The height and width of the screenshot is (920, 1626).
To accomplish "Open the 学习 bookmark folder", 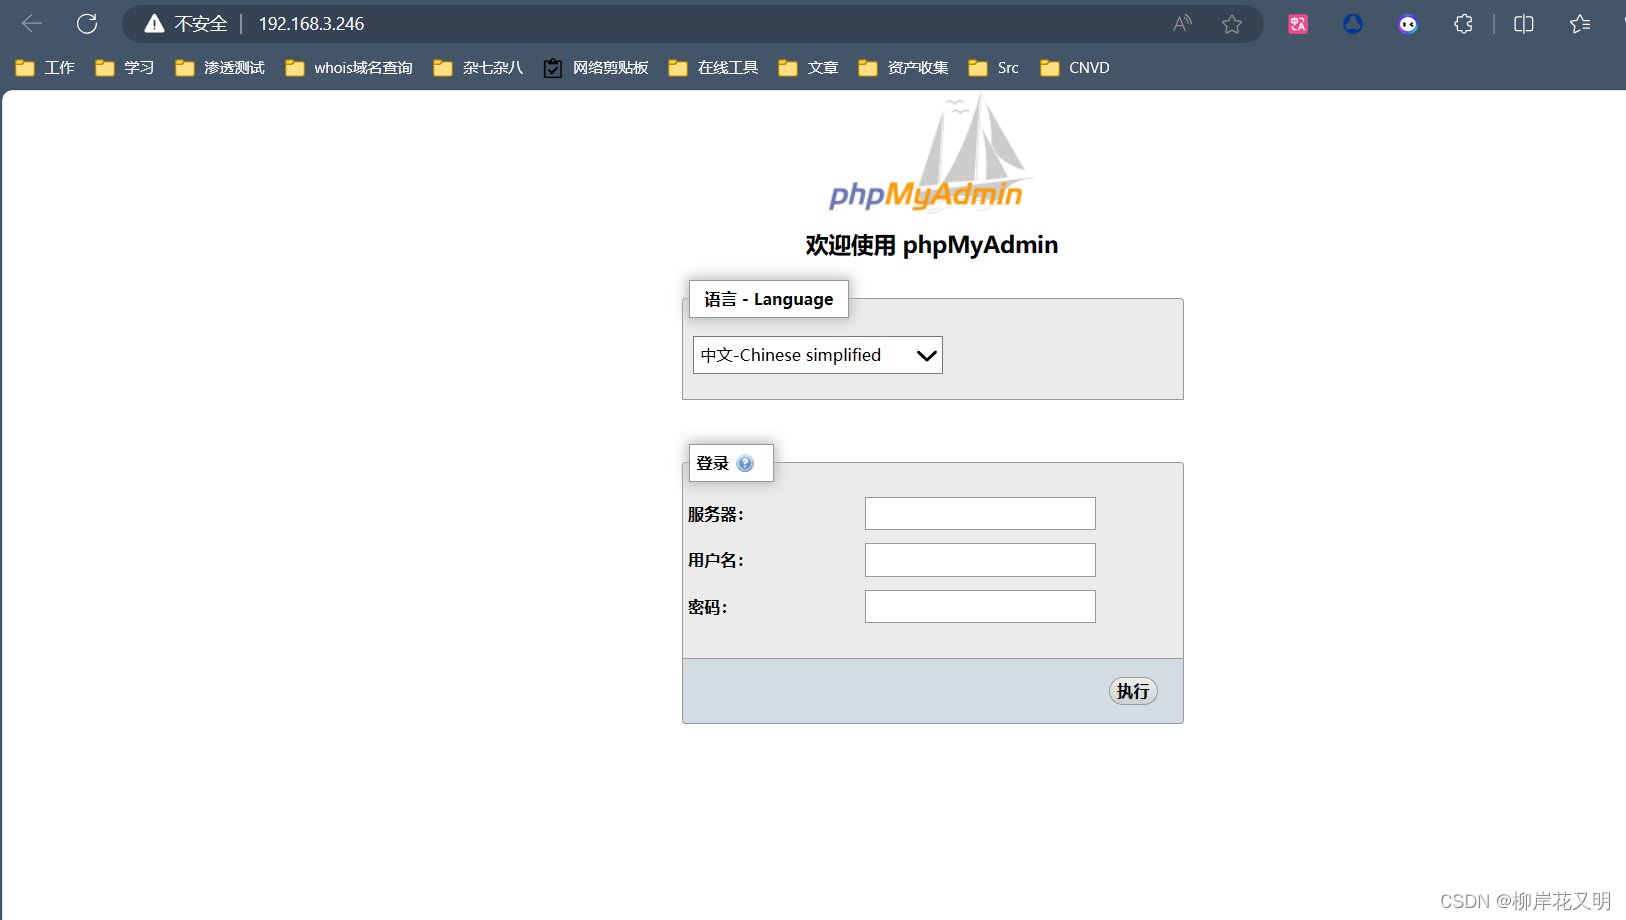I will [125, 68].
